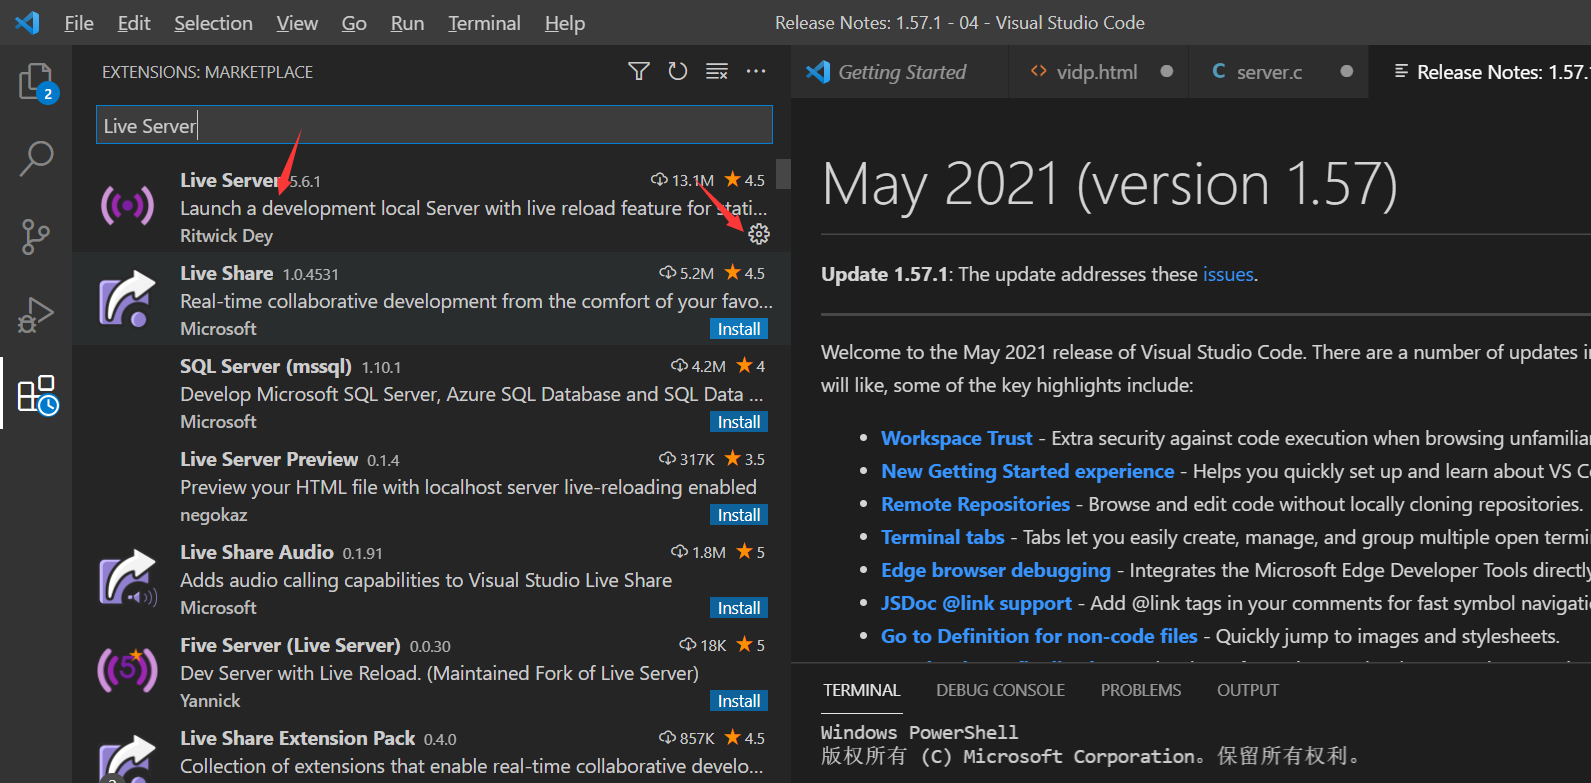Open the Go menu
The height and width of the screenshot is (783, 1591).
[354, 23]
